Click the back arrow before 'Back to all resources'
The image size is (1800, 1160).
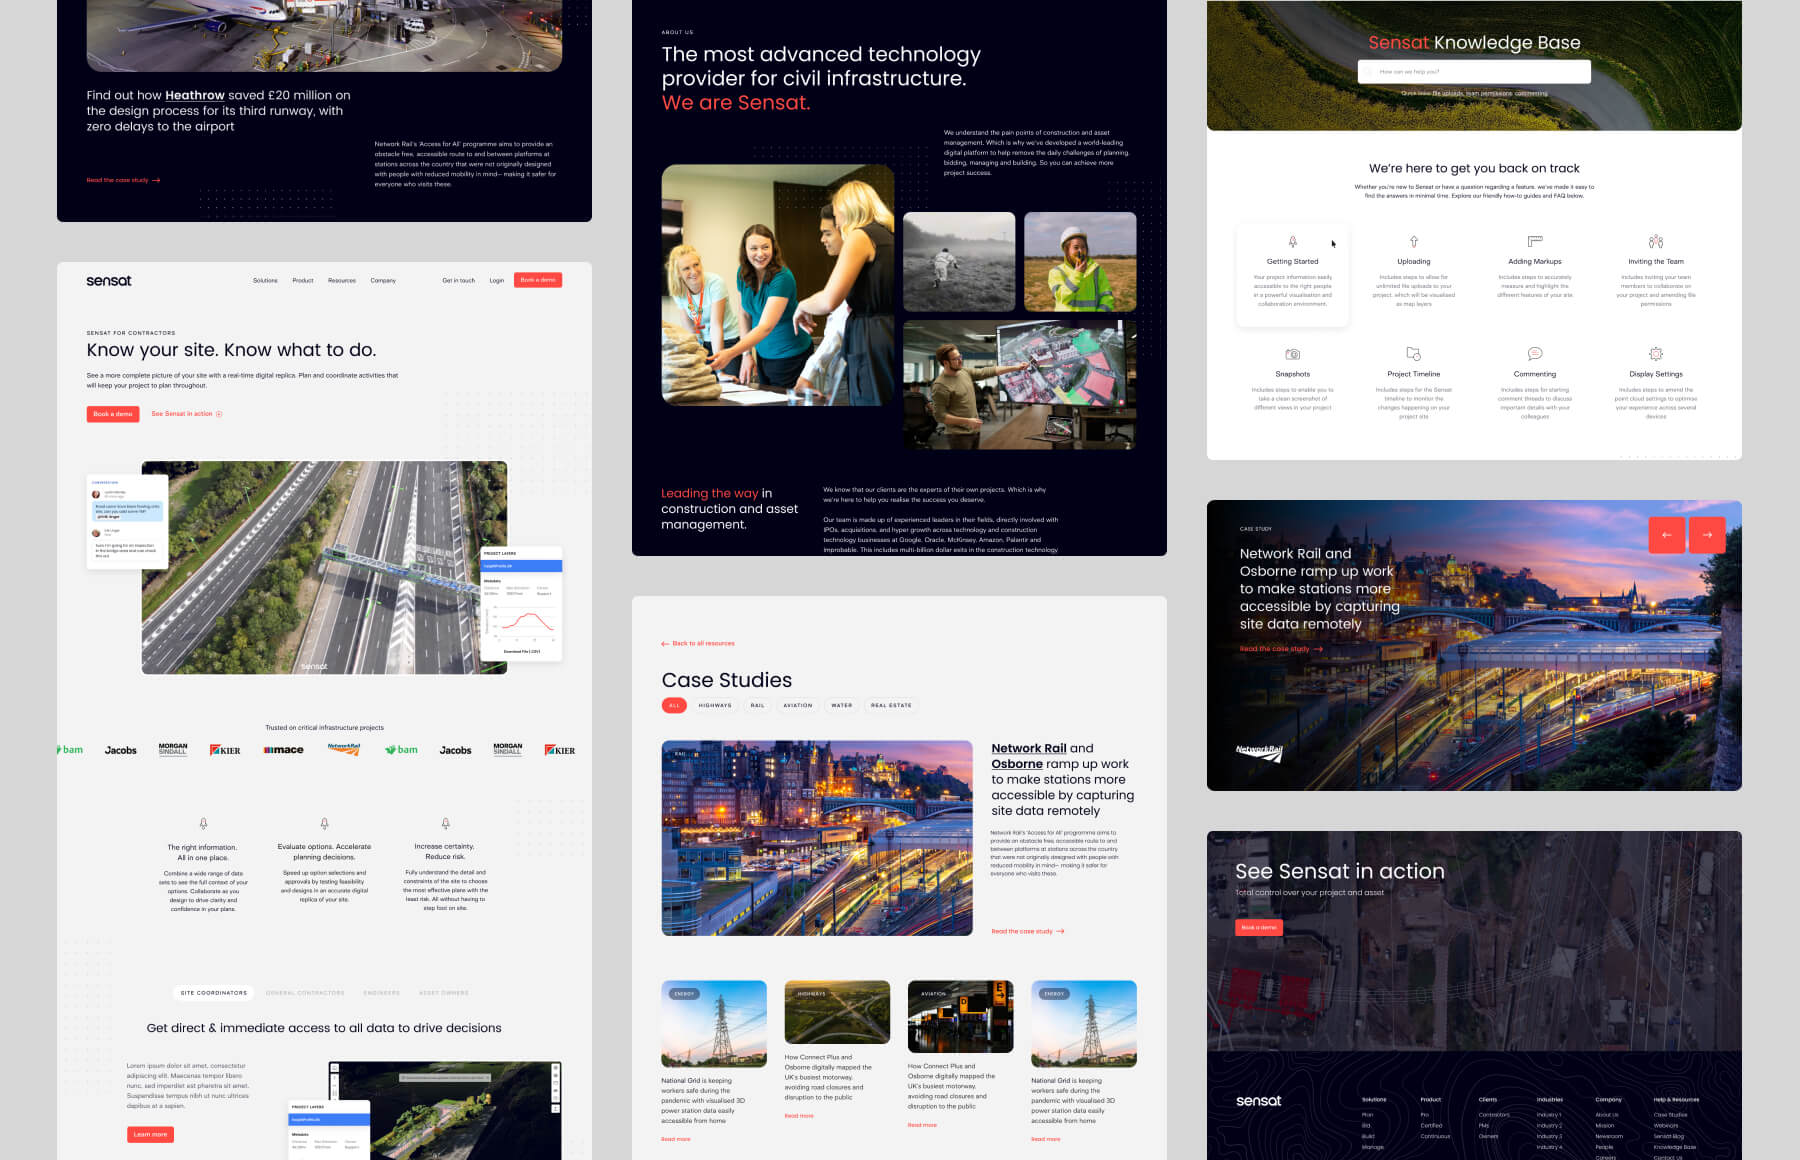tap(665, 644)
